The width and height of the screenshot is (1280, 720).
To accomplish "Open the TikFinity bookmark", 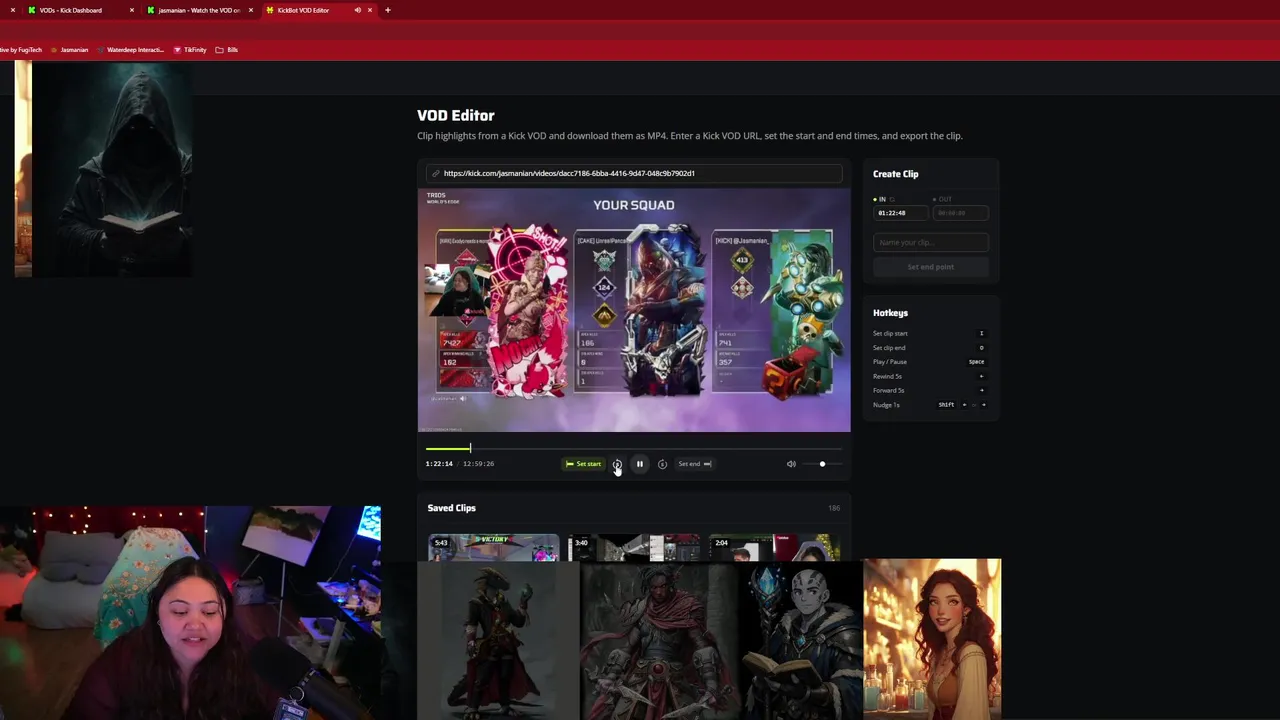I will coord(190,49).
